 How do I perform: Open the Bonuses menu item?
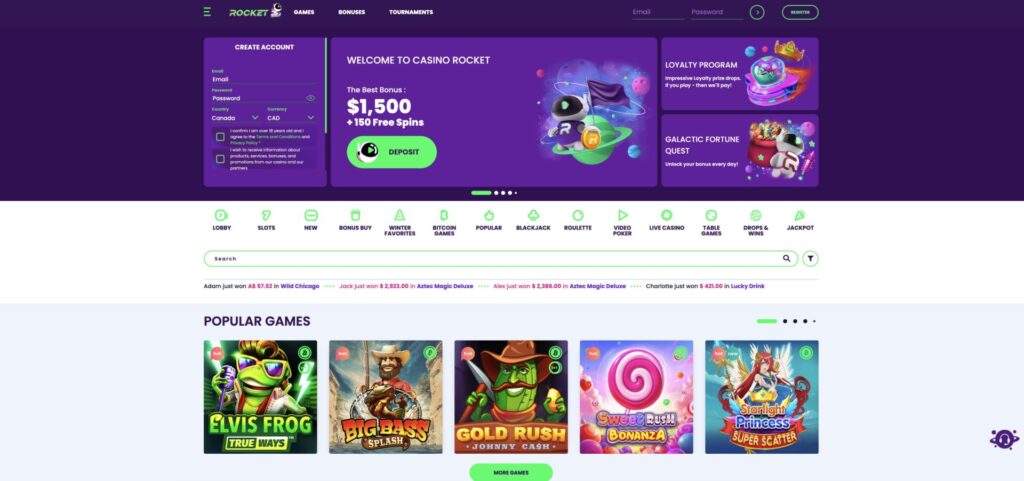click(351, 12)
